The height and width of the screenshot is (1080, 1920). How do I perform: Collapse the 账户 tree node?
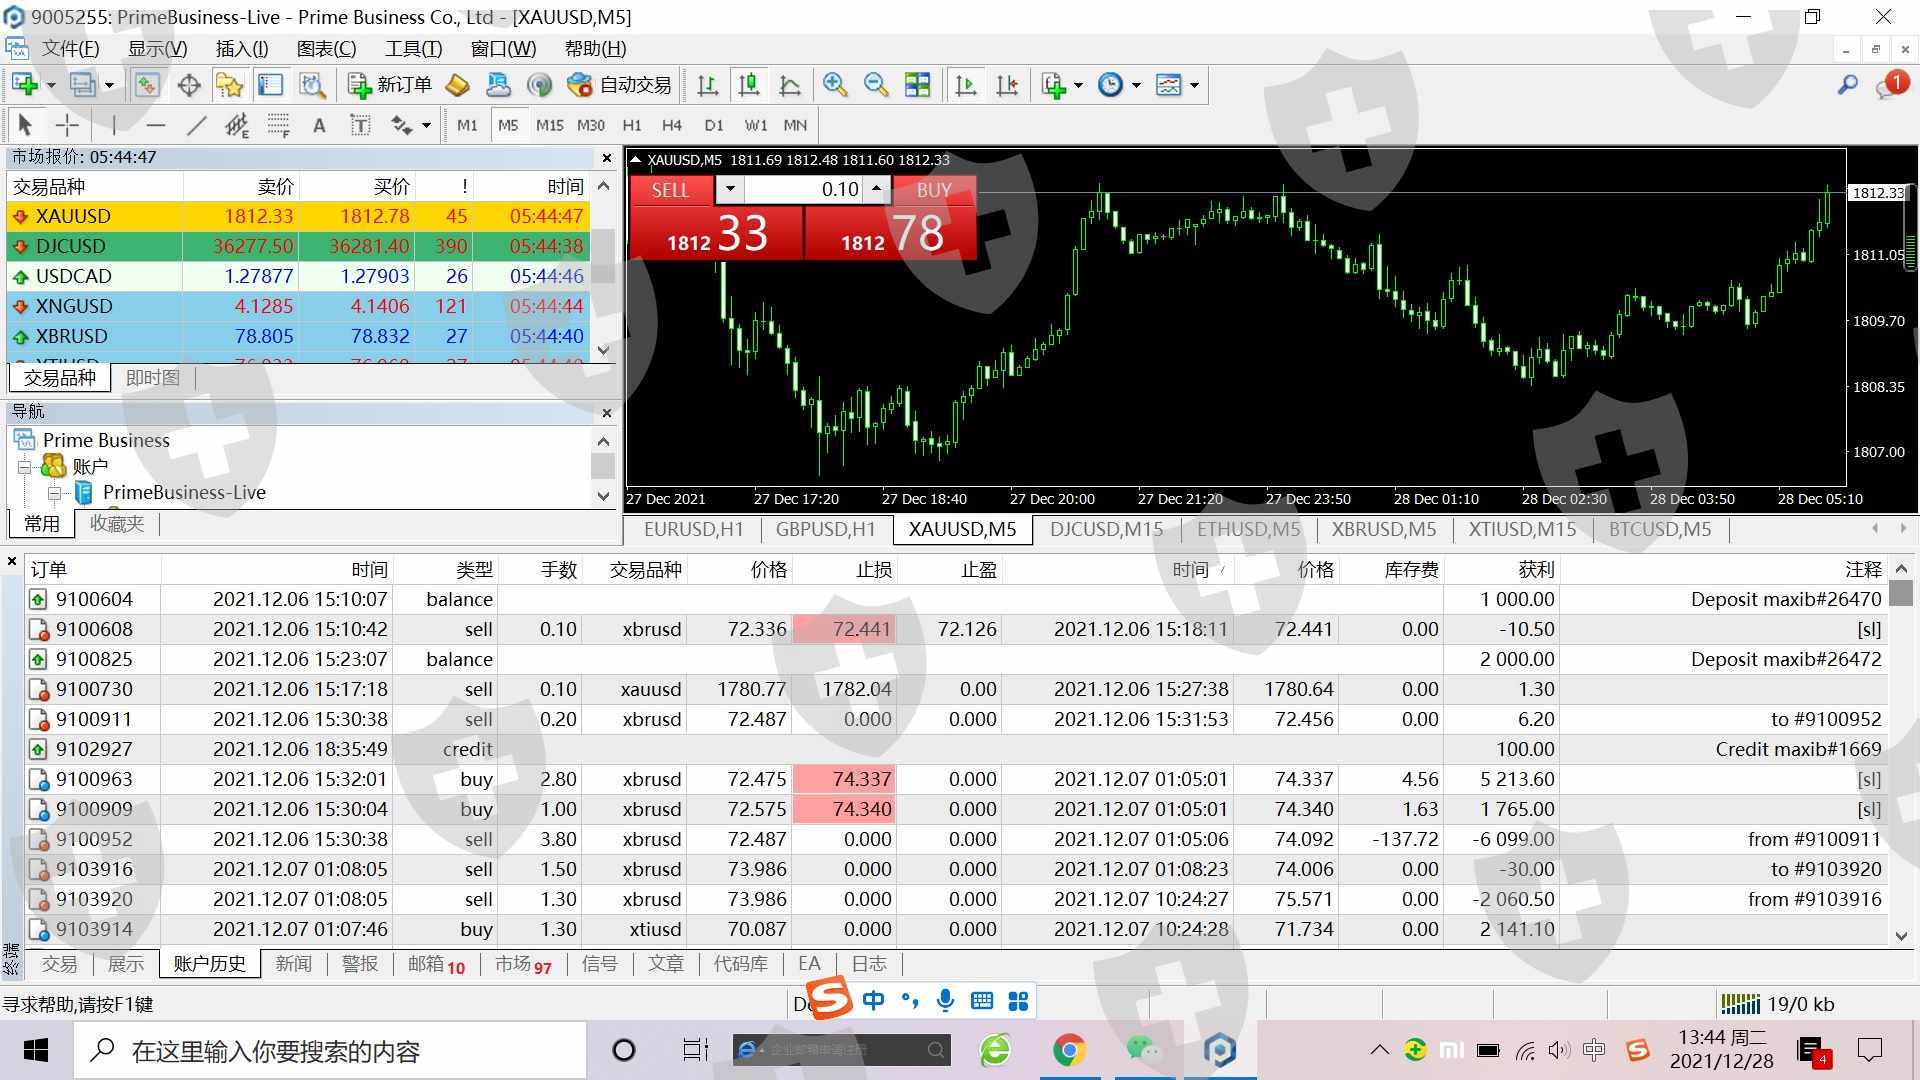(x=24, y=467)
